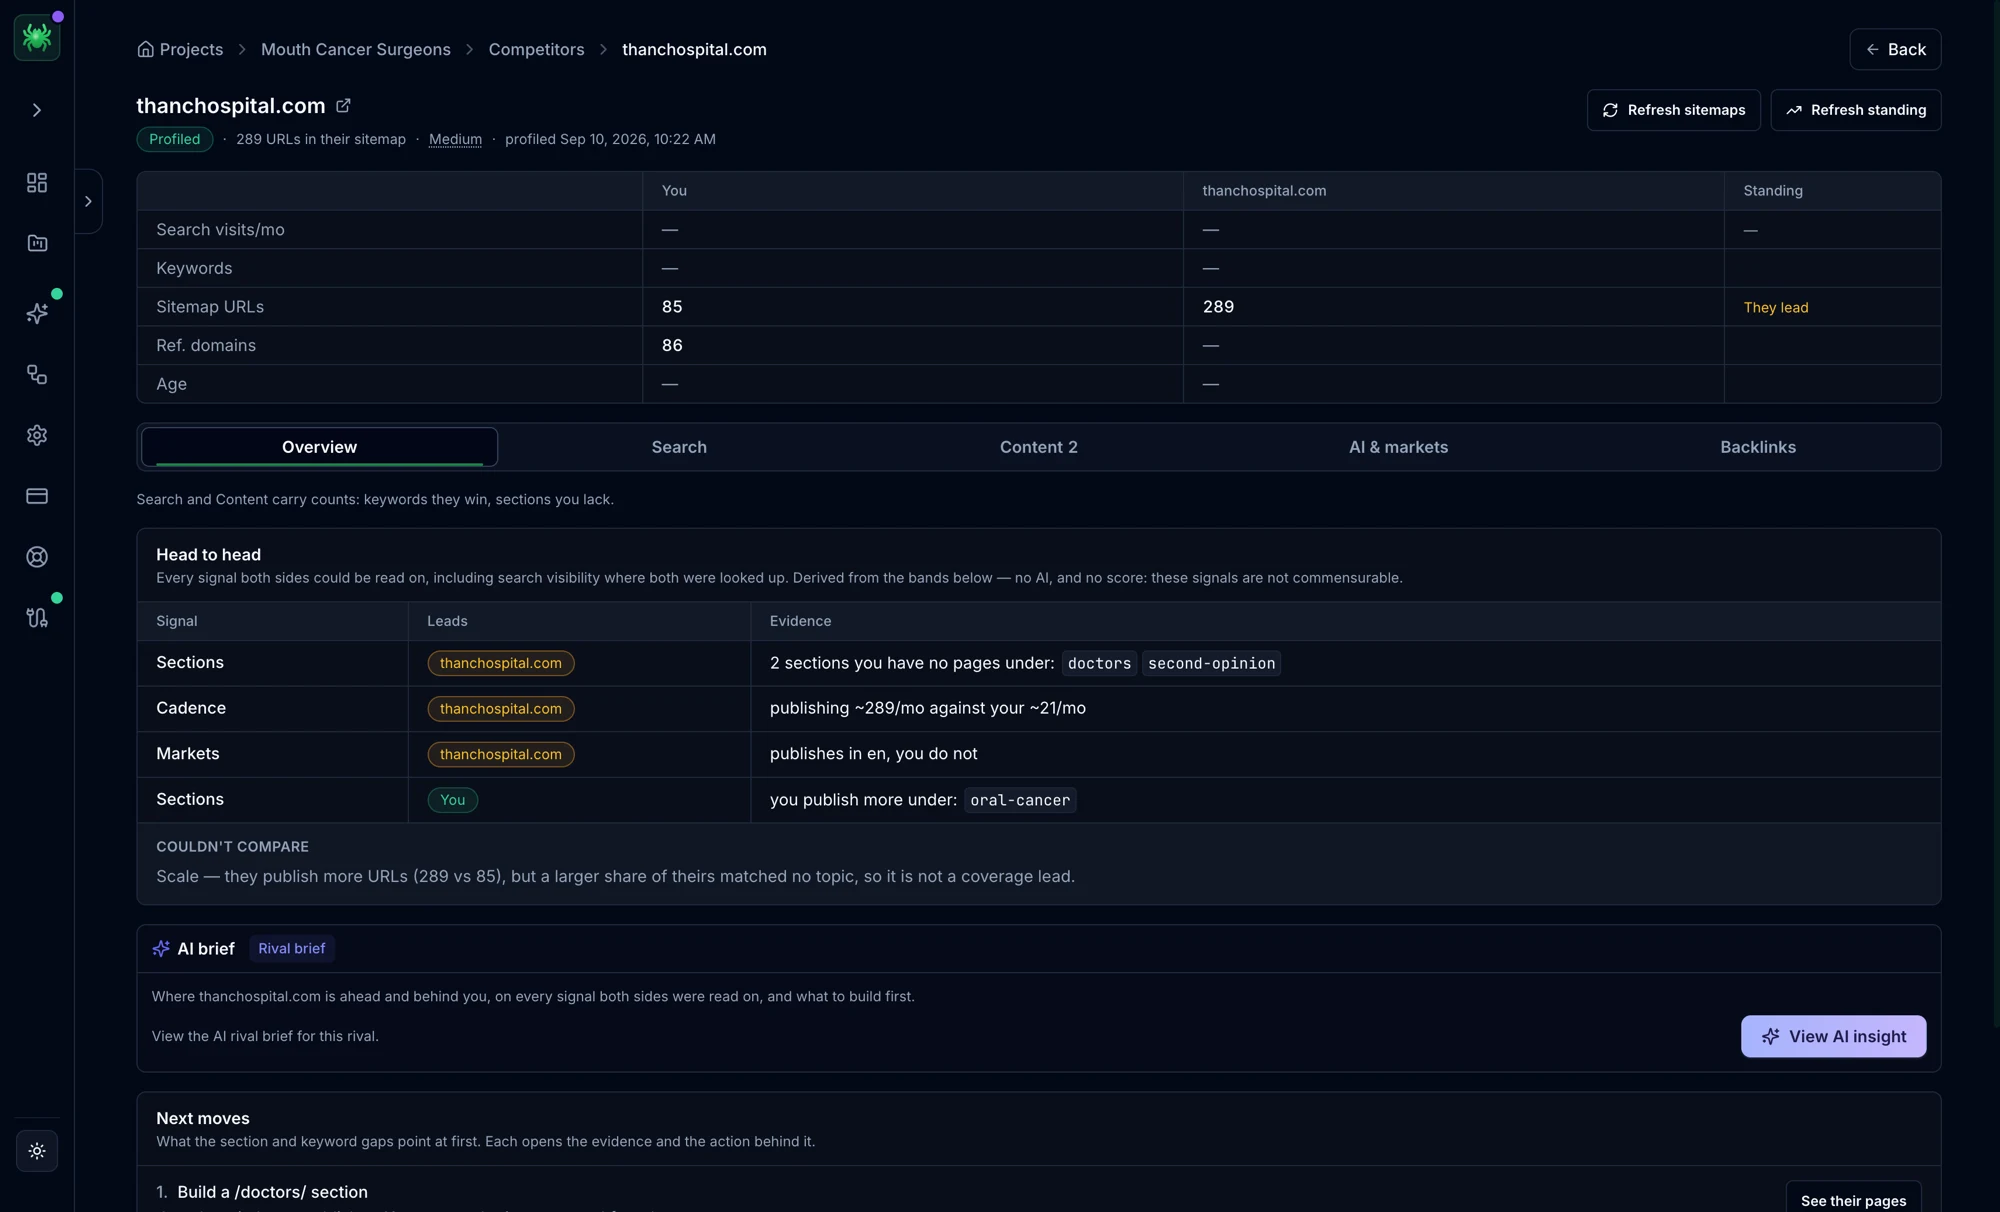Viewport: 2000px width, 1212px height.
Task: Click thanchospital.com badge in Cadence row
Action: pos(501,709)
